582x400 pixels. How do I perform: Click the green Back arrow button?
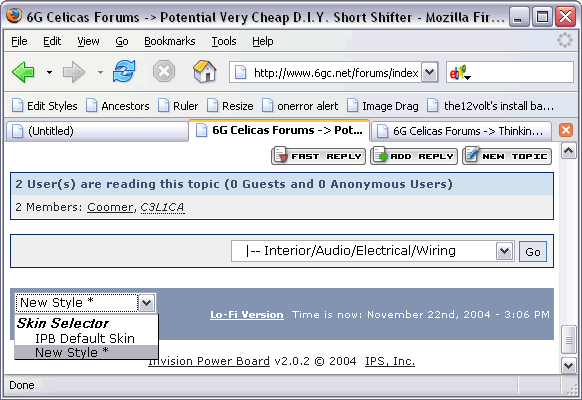[x=23, y=72]
